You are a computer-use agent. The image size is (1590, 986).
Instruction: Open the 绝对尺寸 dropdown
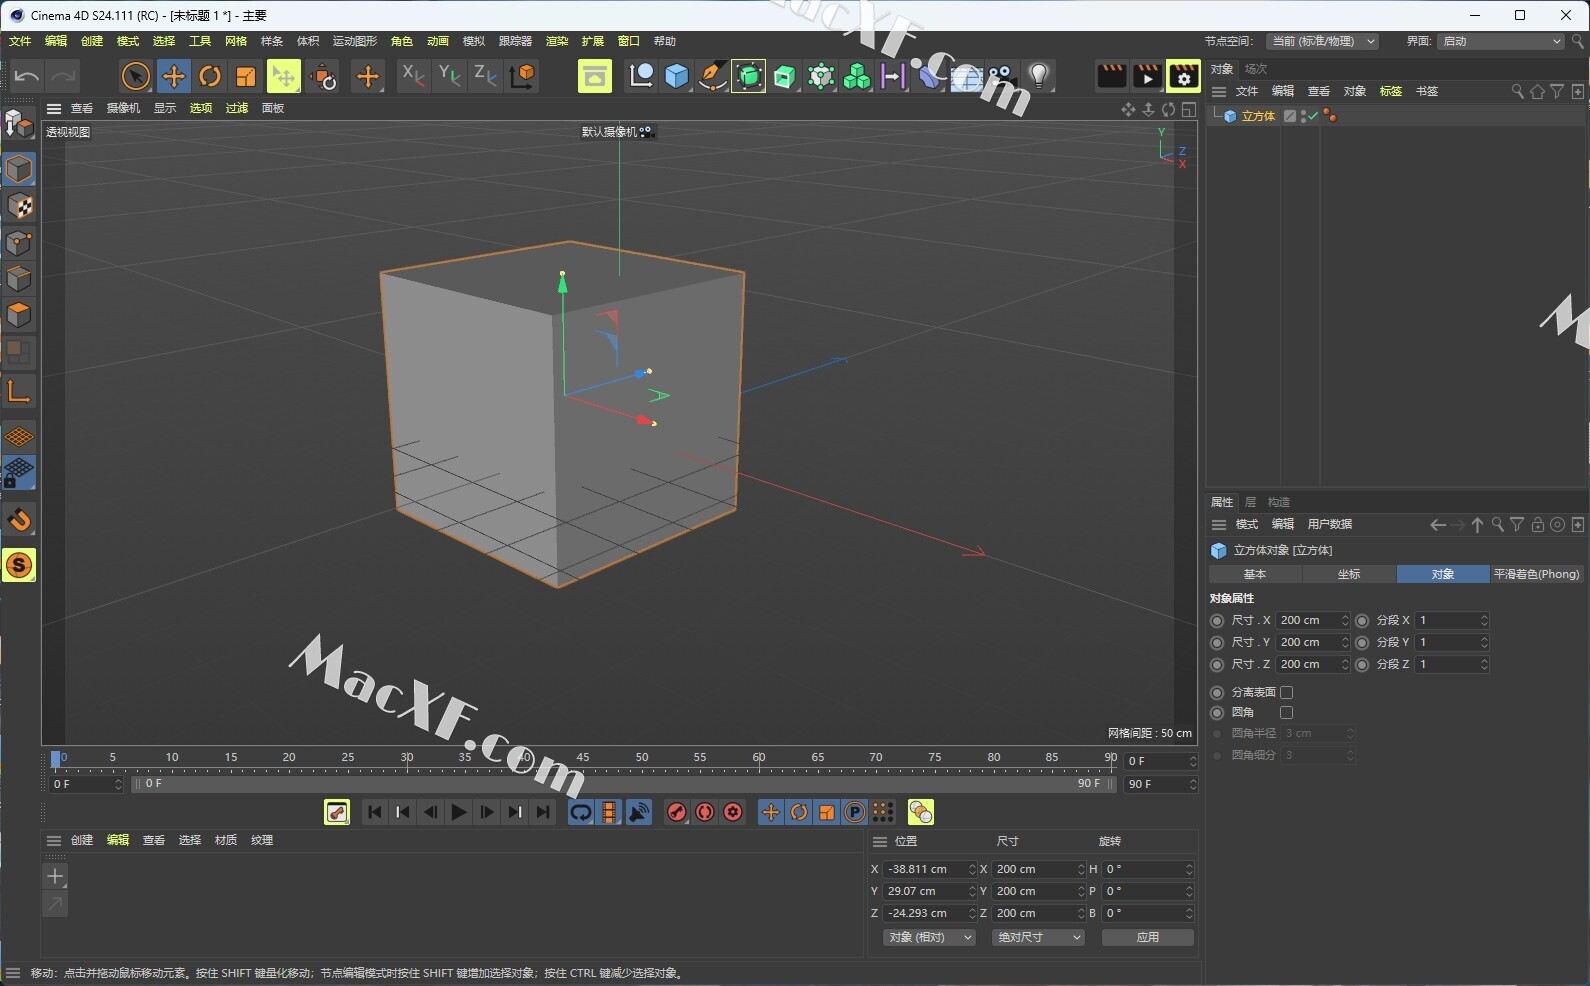click(x=1038, y=937)
